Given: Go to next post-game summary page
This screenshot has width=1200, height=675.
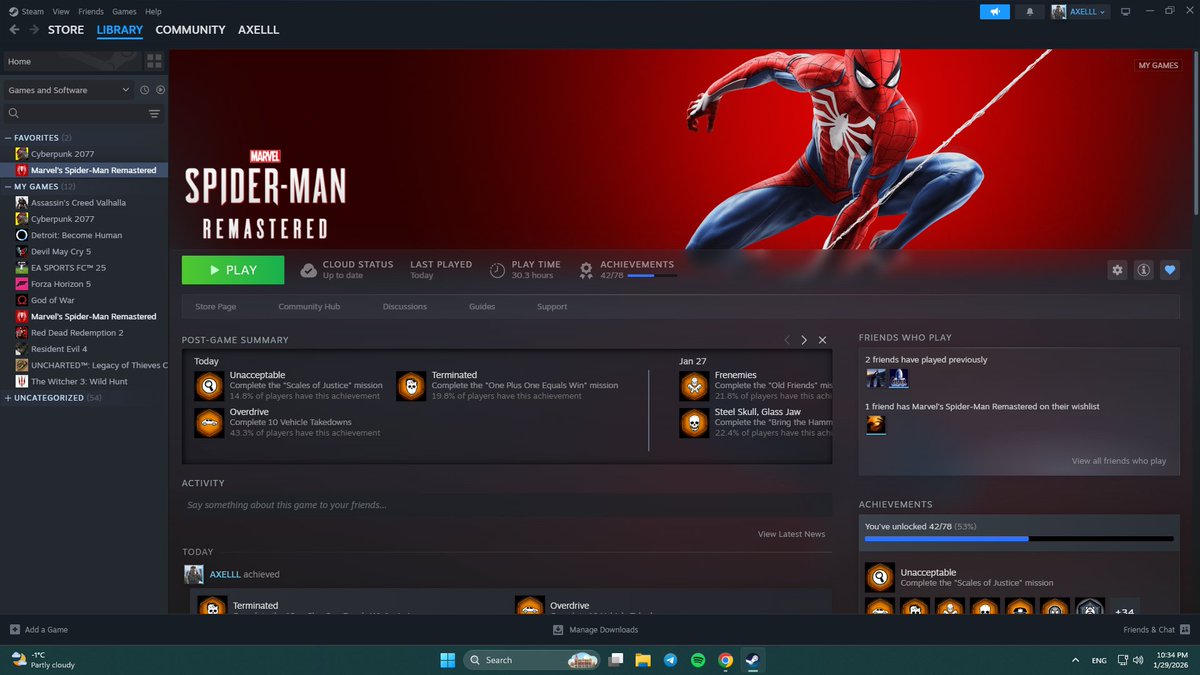Looking at the screenshot, I should tap(804, 340).
